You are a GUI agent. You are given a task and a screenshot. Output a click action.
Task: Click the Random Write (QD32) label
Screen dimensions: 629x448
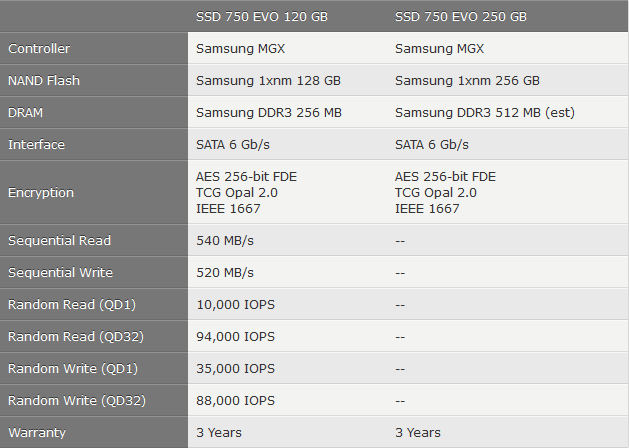point(77,401)
